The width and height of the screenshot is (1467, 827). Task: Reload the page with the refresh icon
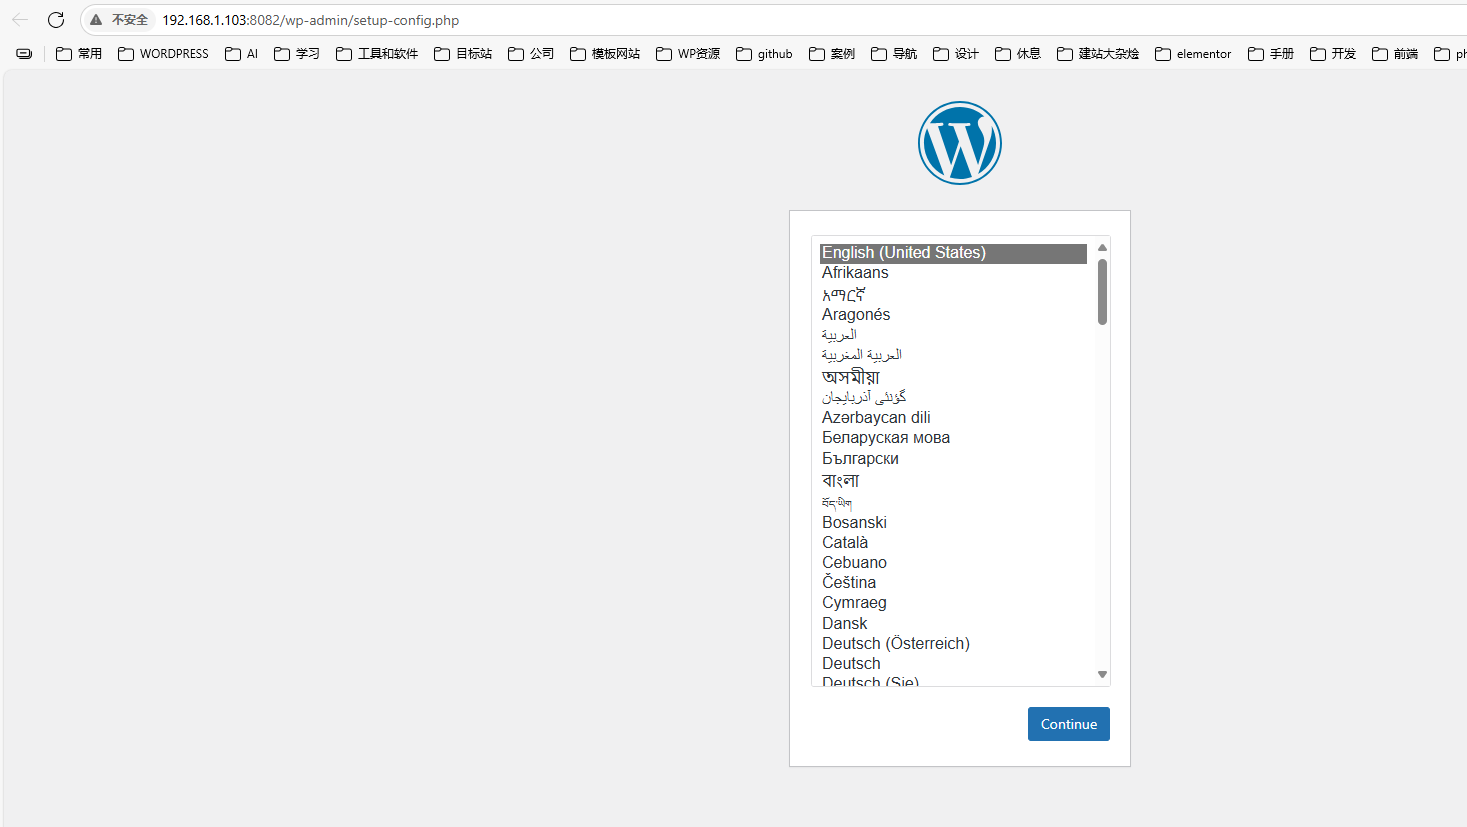coord(56,20)
